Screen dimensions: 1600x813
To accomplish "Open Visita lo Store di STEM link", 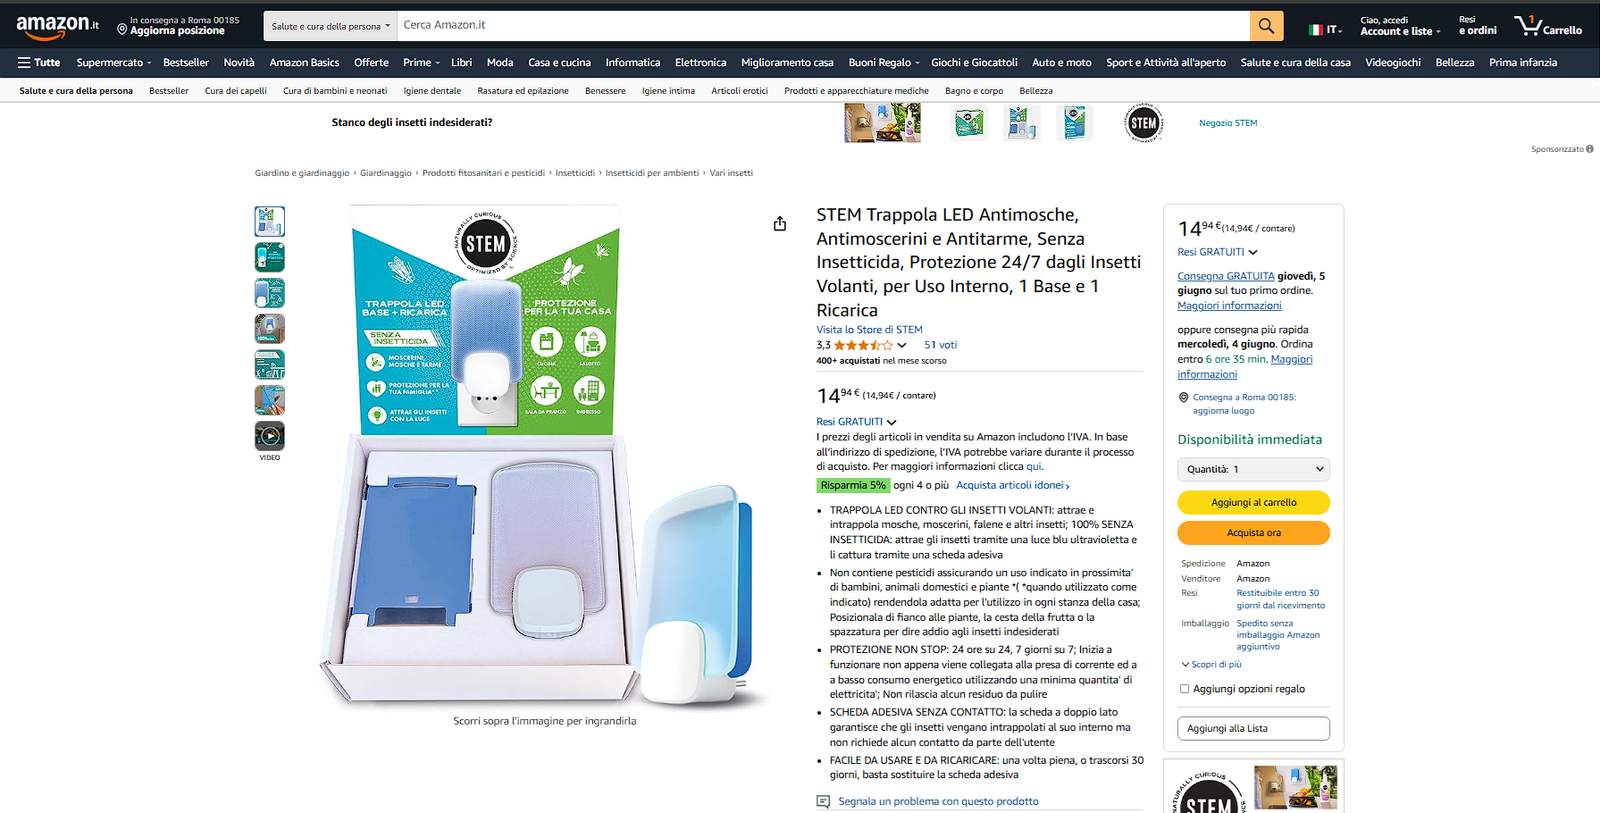I will 869,329.
